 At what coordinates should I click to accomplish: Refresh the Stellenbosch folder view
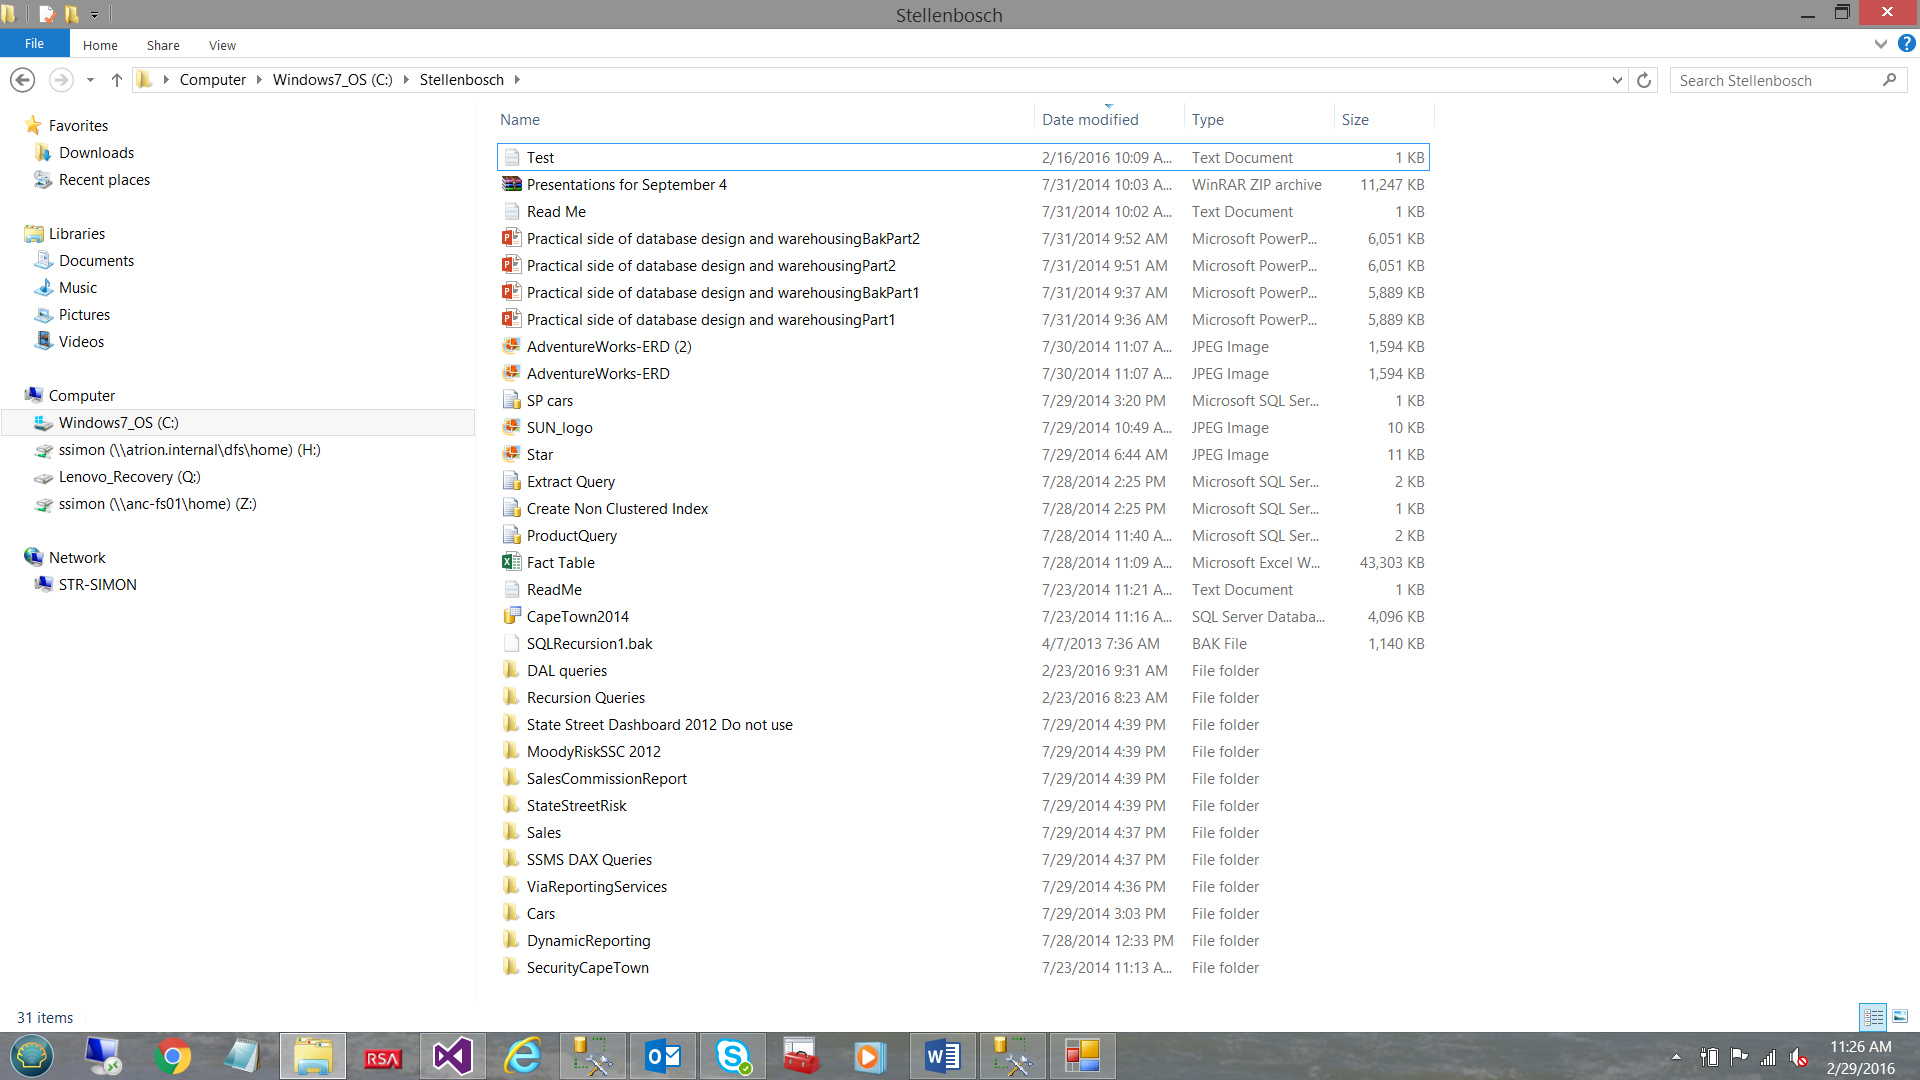(x=1644, y=80)
